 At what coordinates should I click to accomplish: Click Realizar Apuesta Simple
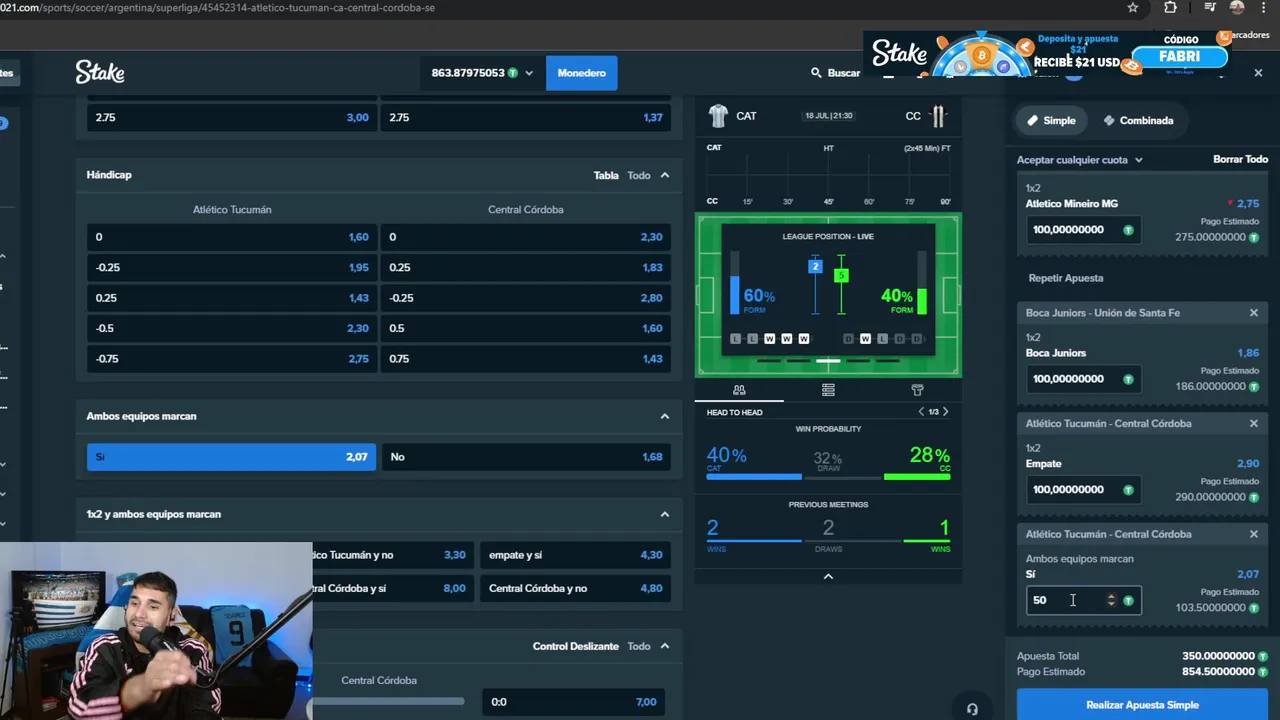pyautogui.click(x=1142, y=705)
